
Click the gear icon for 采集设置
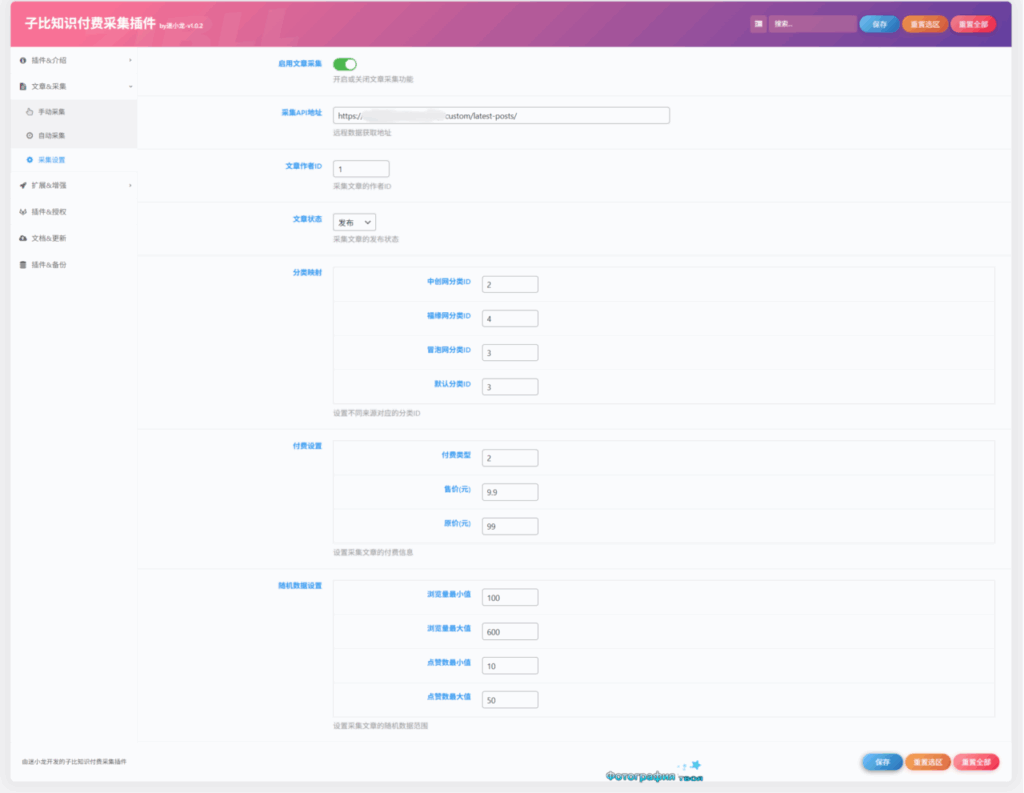(x=30, y=160)
